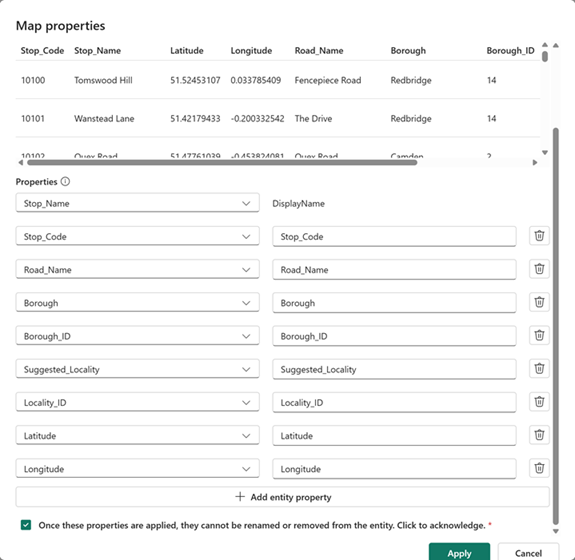Edit the Suggested_Locality property name field

pos(394,369)
